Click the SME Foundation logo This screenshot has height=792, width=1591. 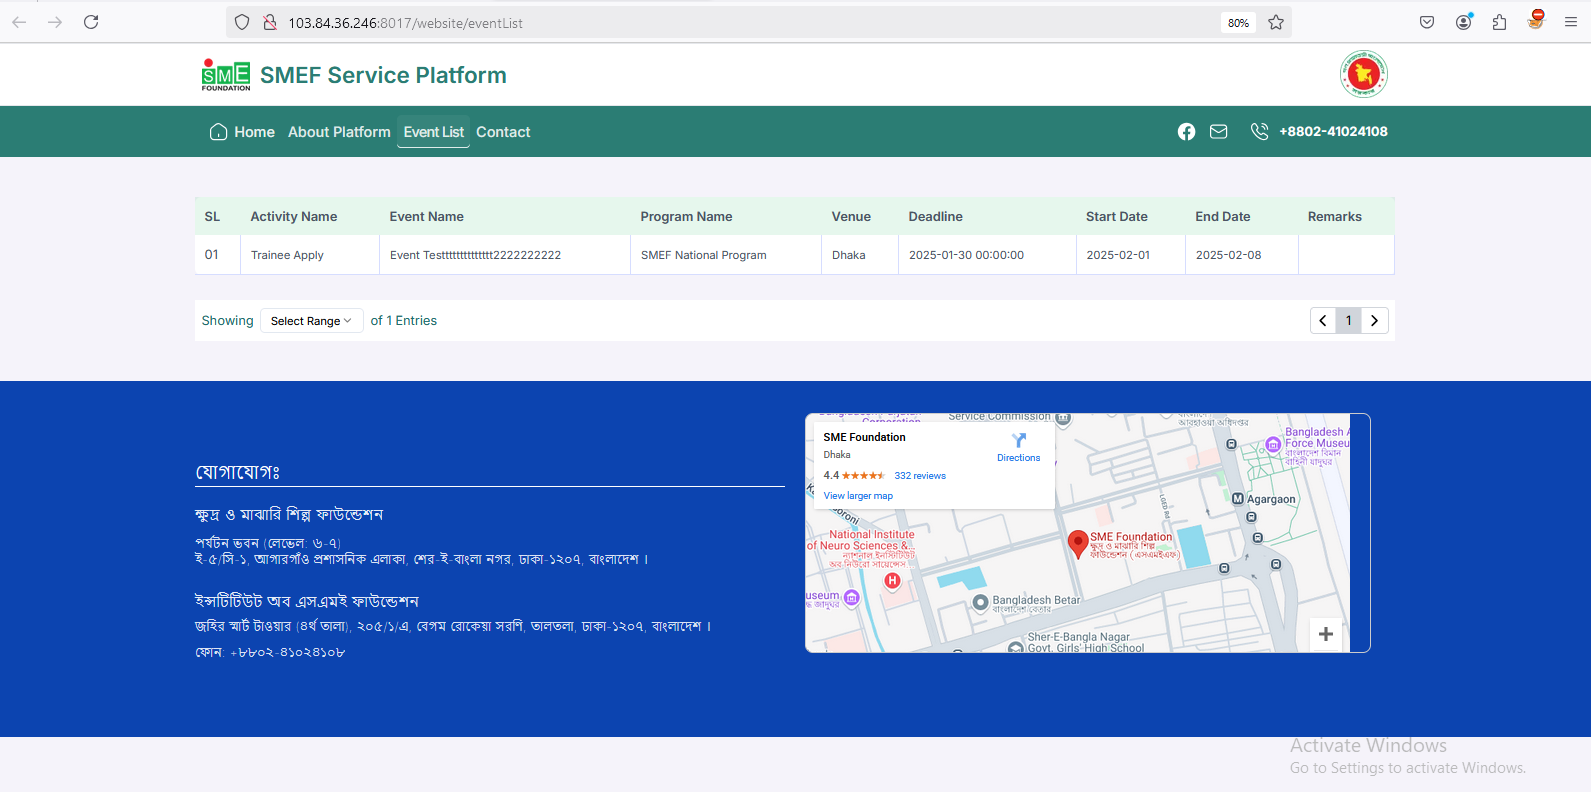(x=226, y=75)
